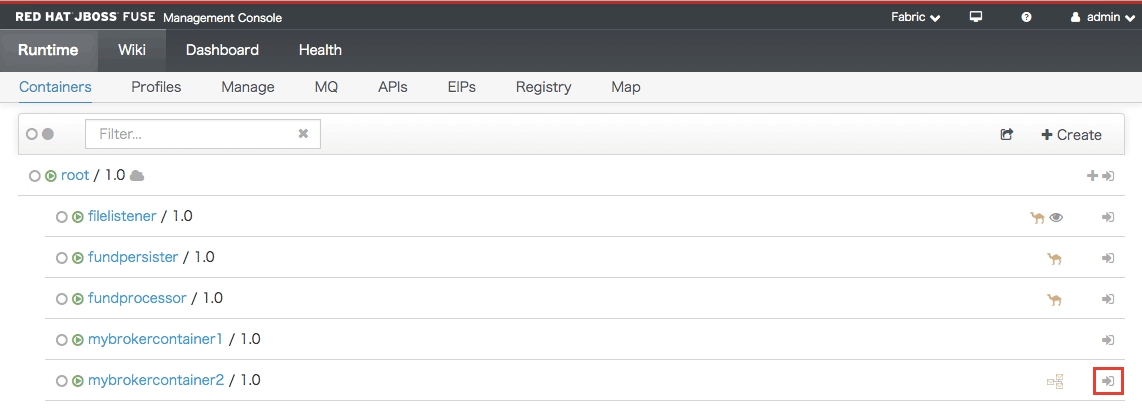Connect to fundprocessor via arrow icon
This screenshot has height=408, width=1142.
1108,299
